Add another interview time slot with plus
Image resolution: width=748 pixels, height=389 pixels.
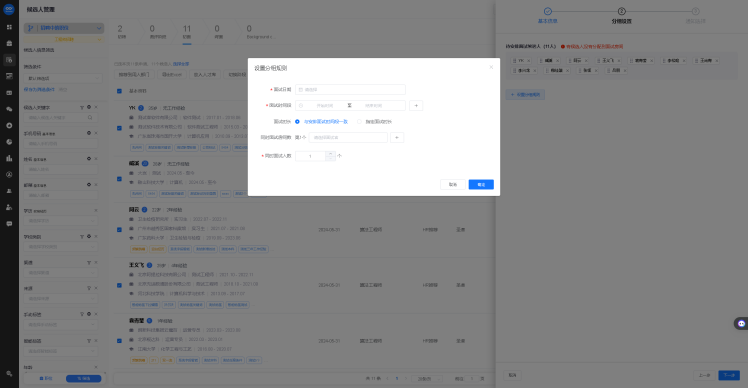pos(416,105)
